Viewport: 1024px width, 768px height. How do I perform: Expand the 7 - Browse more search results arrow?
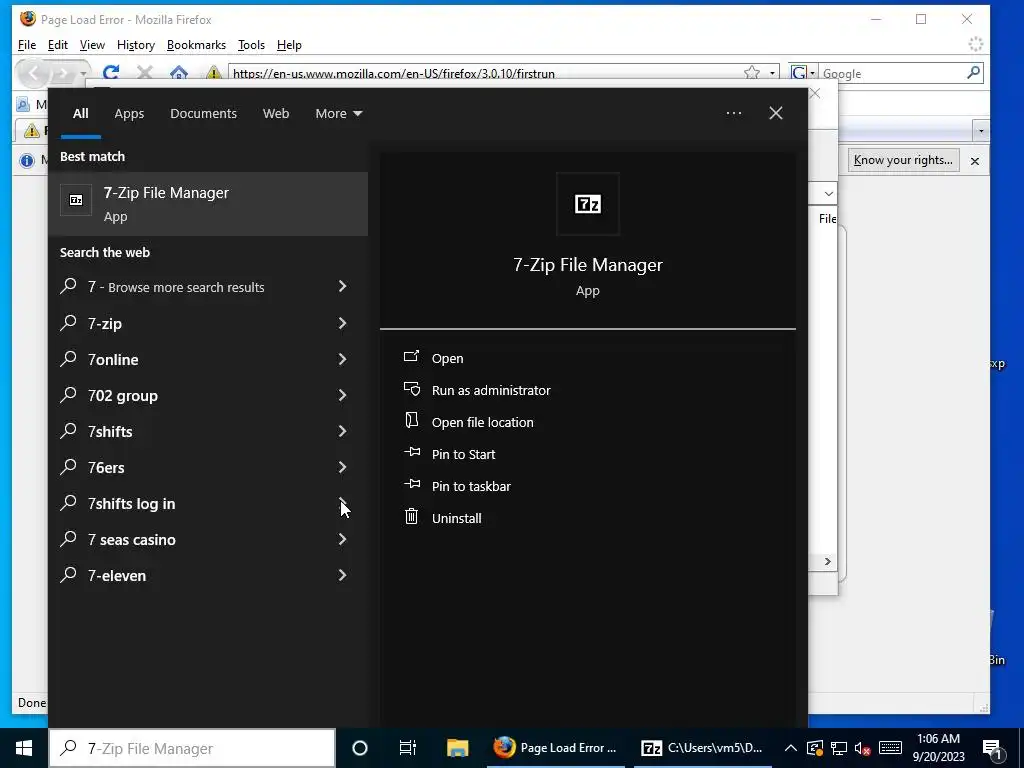click(342, 286)
